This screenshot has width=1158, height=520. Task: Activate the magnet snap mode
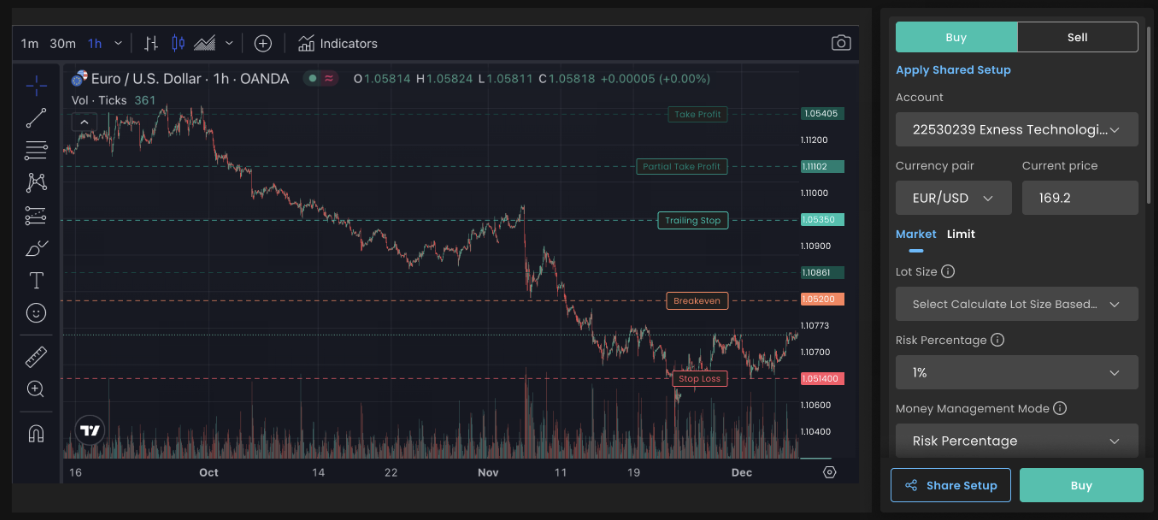36,433
